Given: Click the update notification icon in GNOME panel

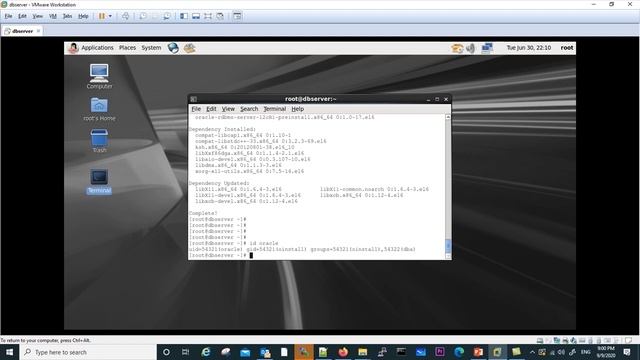Looking at the screenshot, I should (x=457, y=48).
